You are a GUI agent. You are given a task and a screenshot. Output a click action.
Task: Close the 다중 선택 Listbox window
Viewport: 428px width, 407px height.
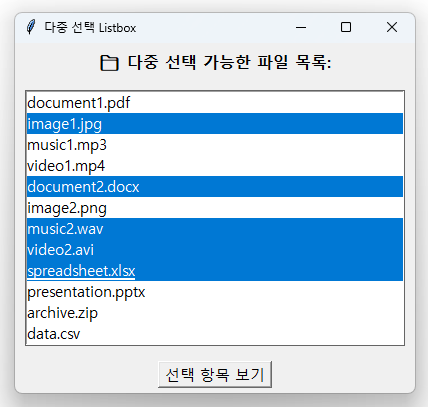(x=392, y=27)
